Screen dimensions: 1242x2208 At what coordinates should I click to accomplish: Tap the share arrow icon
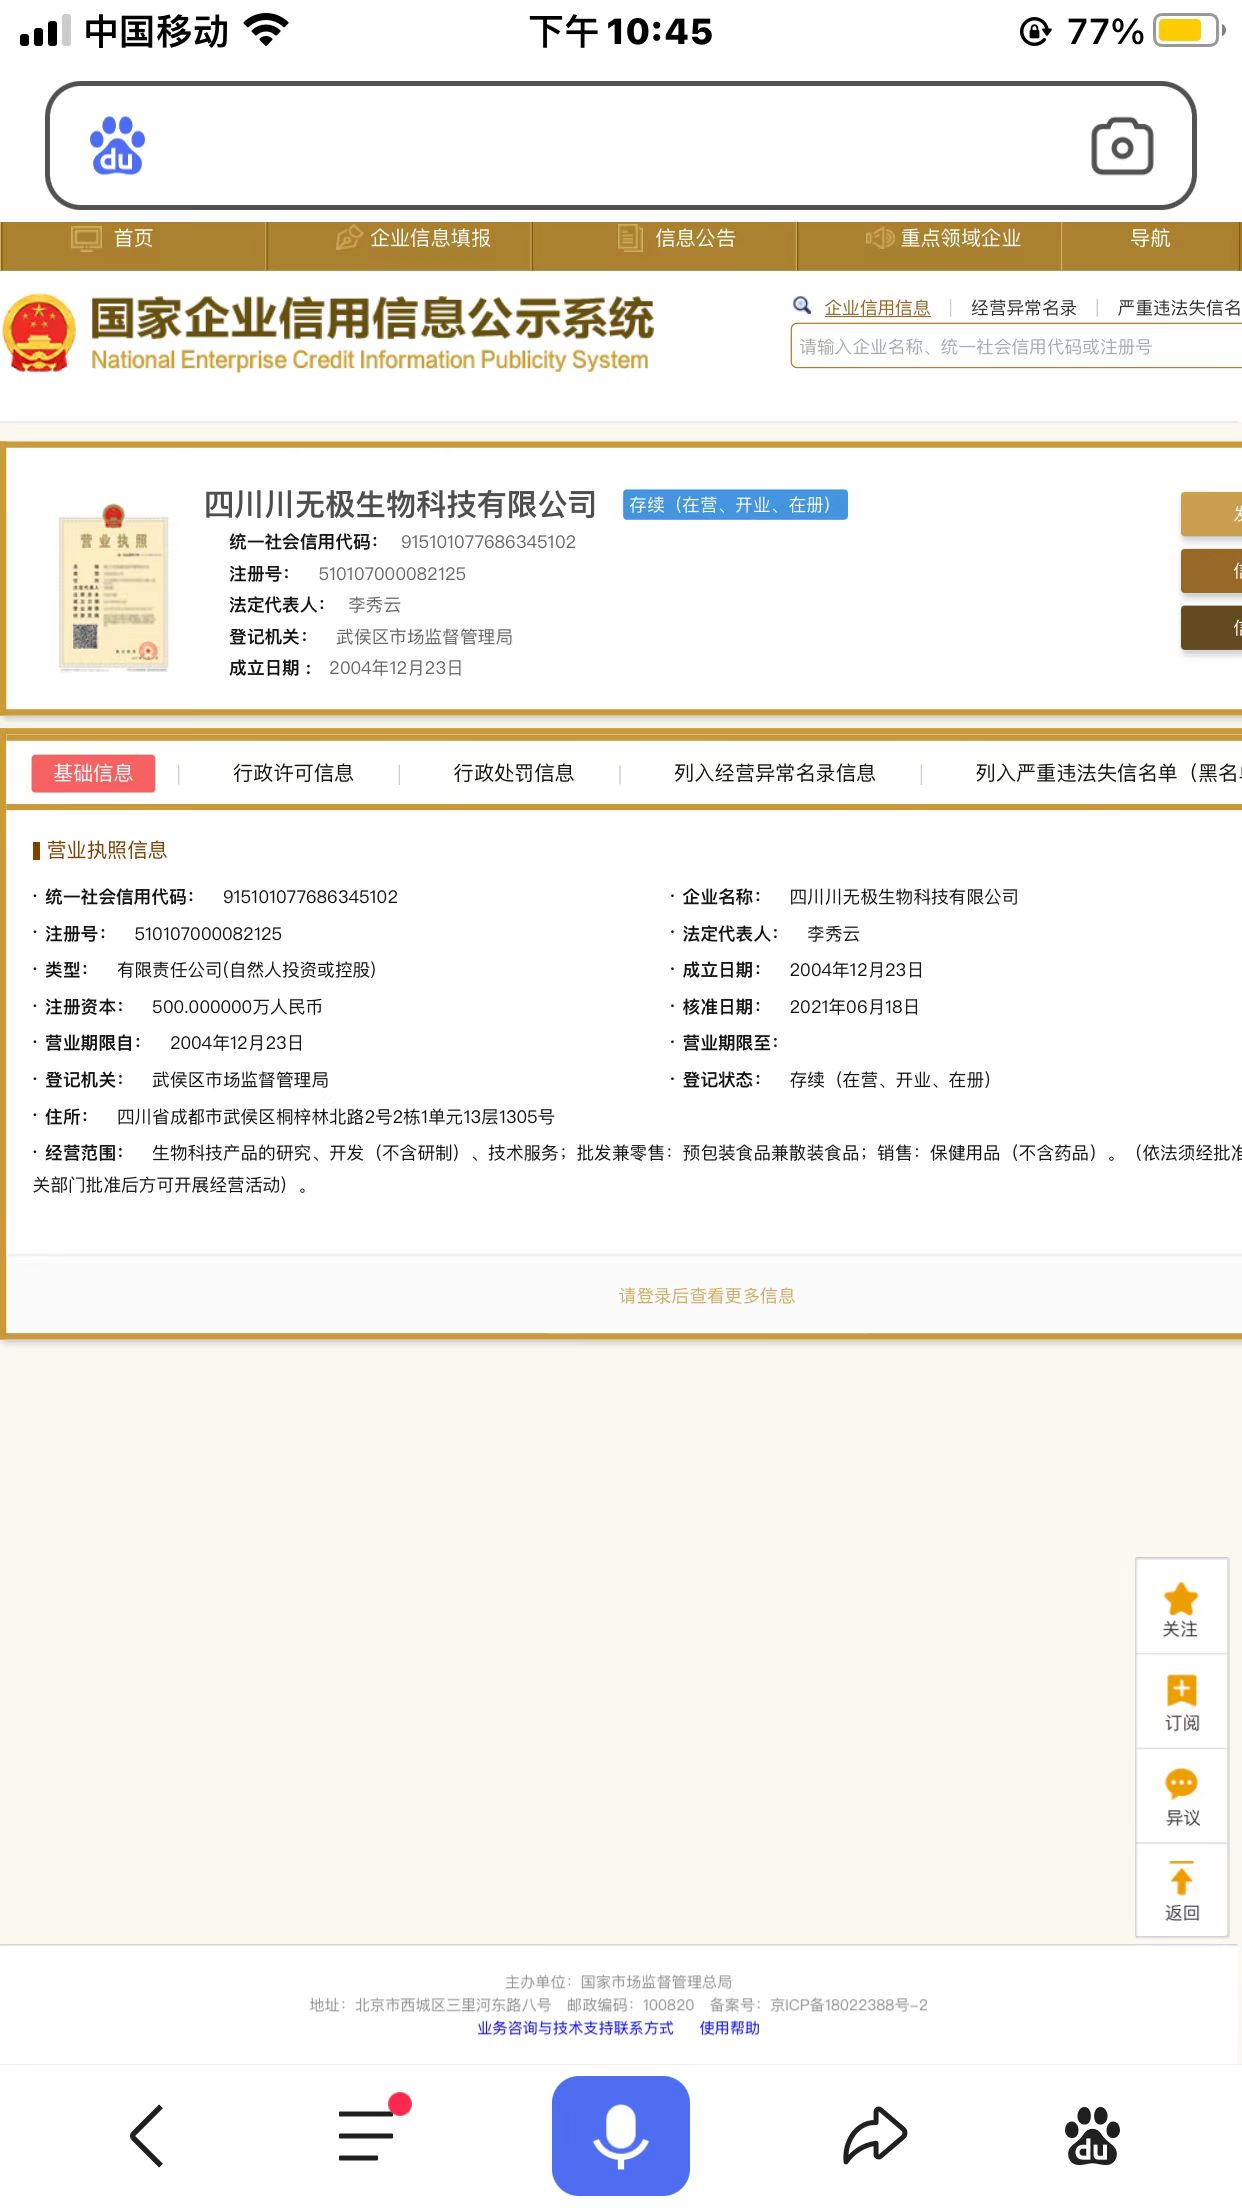[875, 2136]
